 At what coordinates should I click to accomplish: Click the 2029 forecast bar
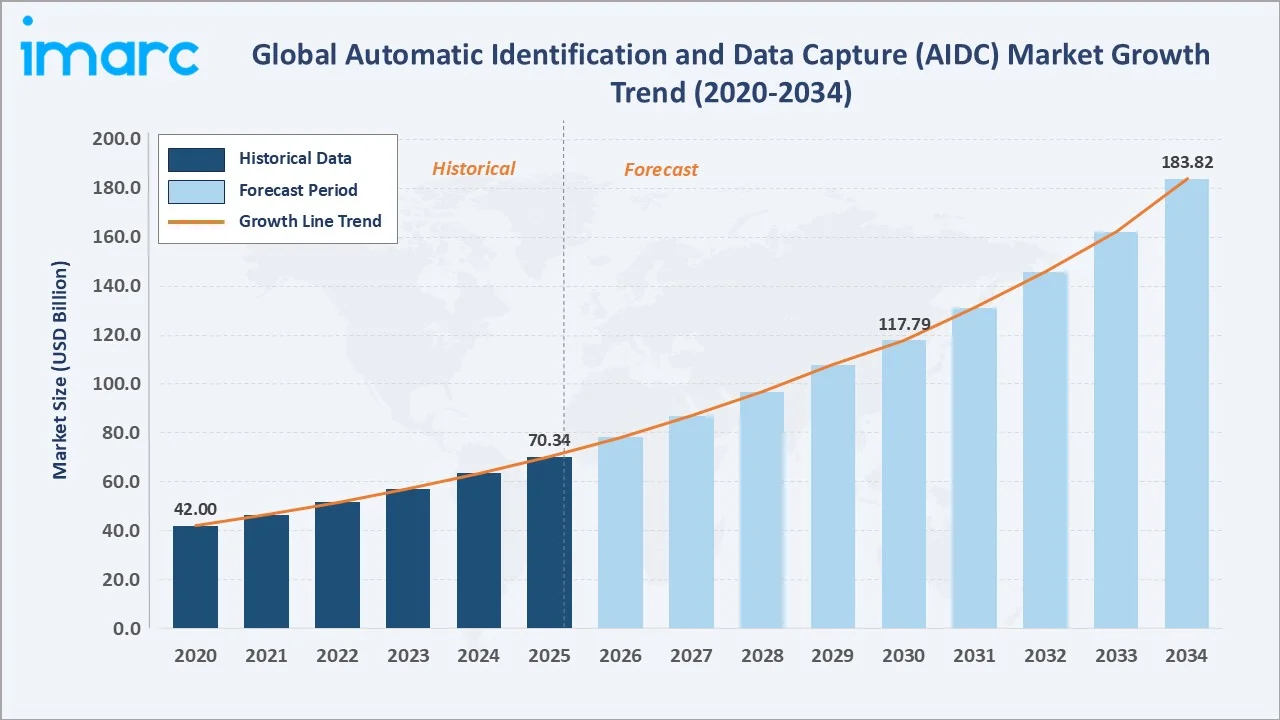click(833, 496)
